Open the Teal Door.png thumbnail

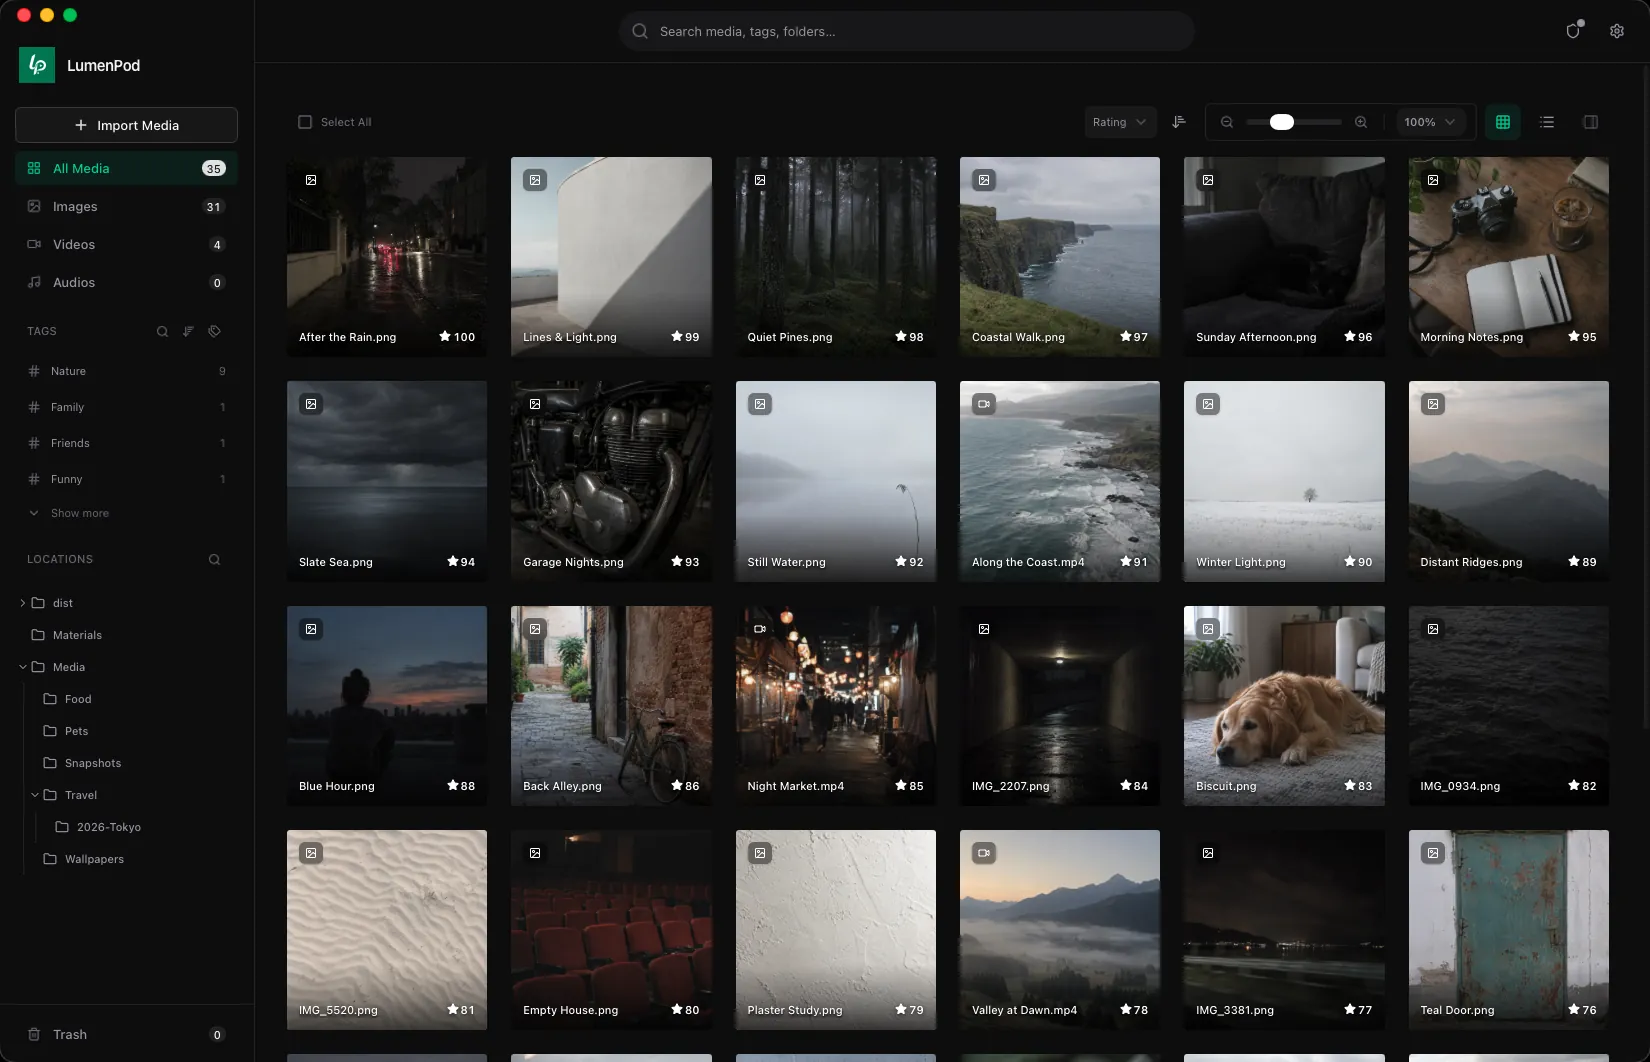click(x=1508, y=930)
